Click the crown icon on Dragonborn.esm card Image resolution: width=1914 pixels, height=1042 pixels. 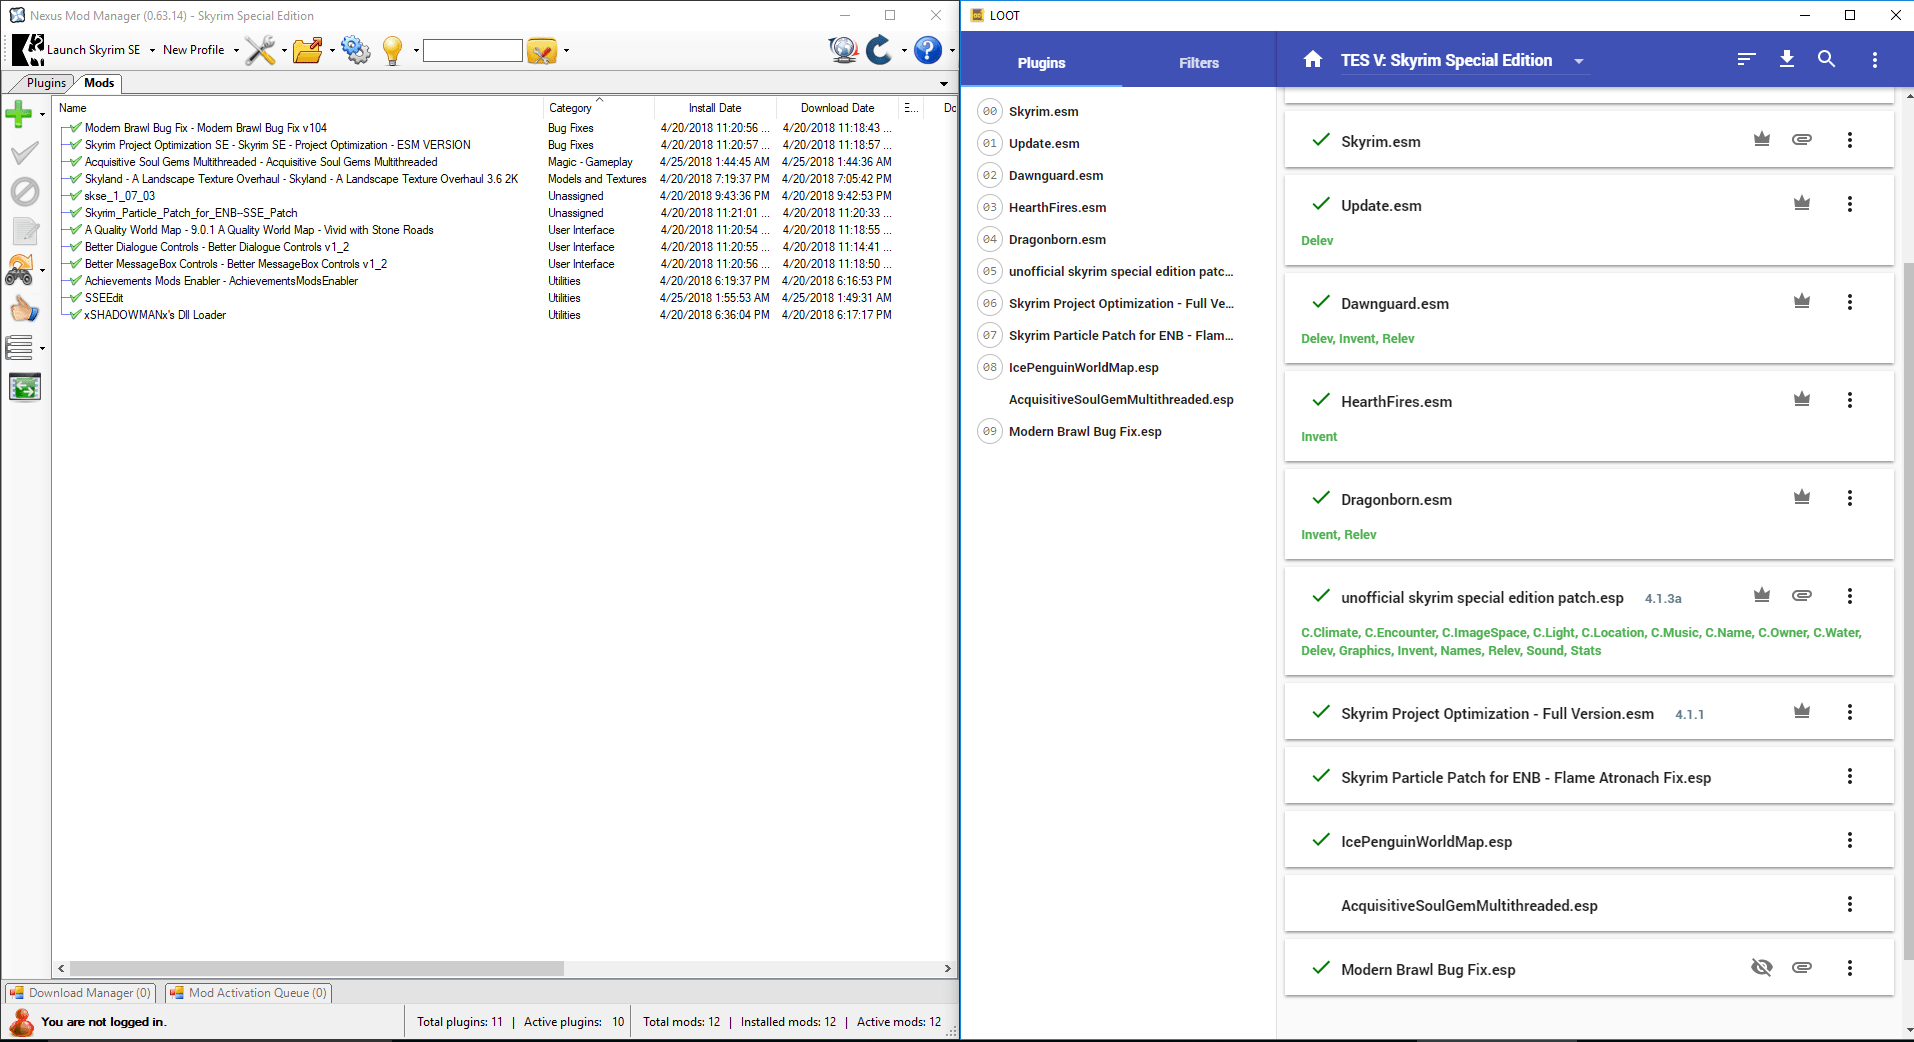[x=1802, y=498]
